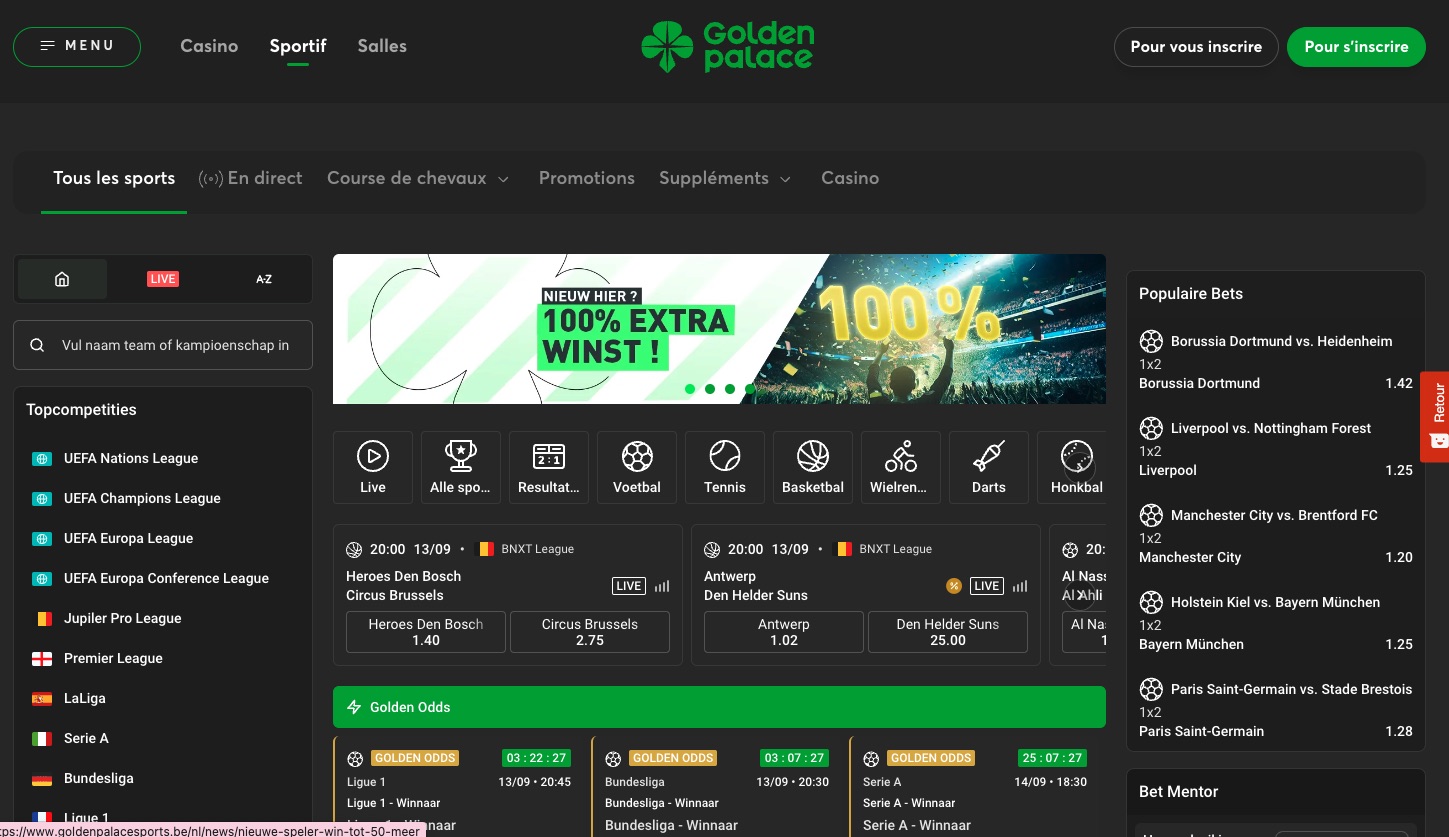Select third banner carousel dot
This screenshot has height=837, width=1449.
tap(730, 389)
